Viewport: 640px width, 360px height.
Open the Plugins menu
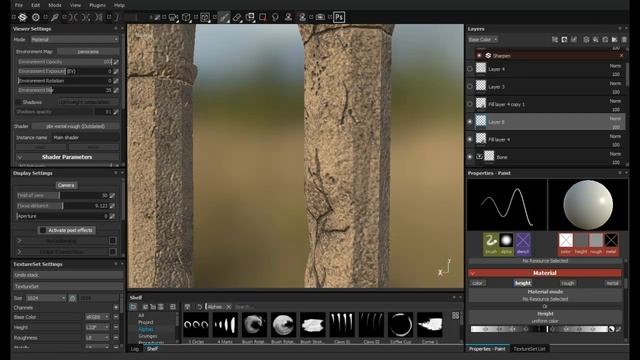[97, 5]
